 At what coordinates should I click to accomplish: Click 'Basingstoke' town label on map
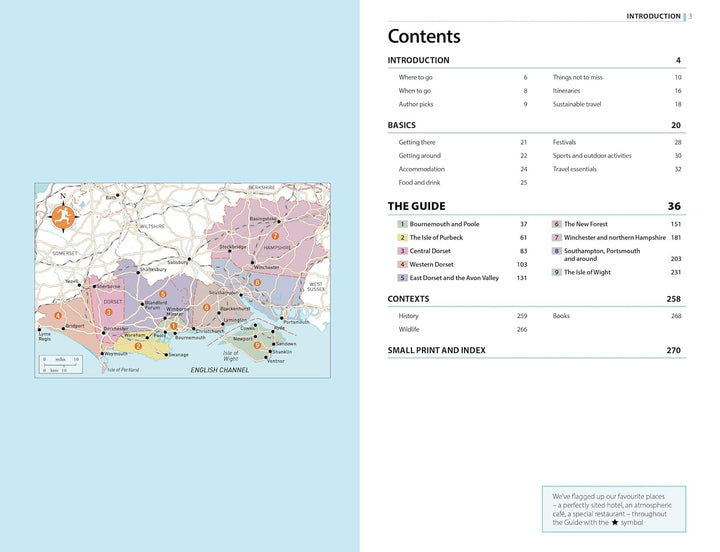point(263,219)
